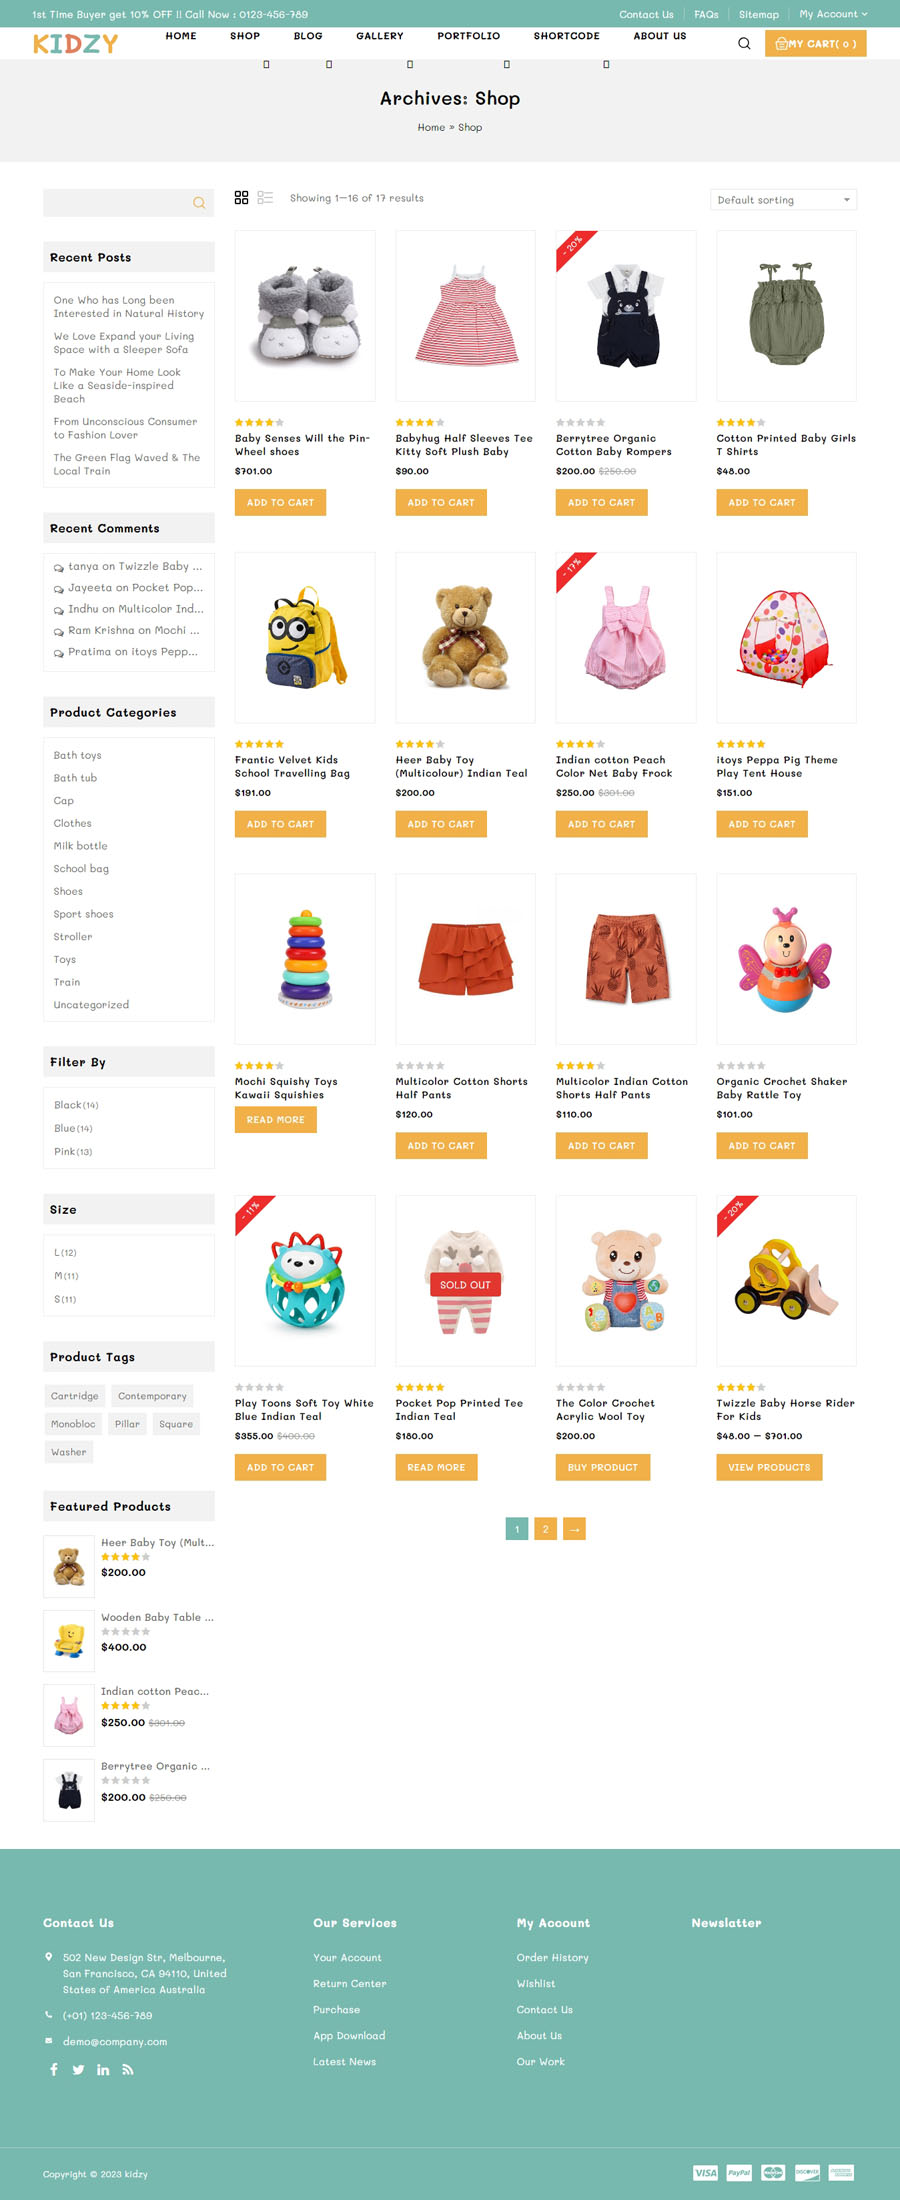Click the sidebar search submit icon
This screenshot has width=900, height=2200.
pos(199,203)
